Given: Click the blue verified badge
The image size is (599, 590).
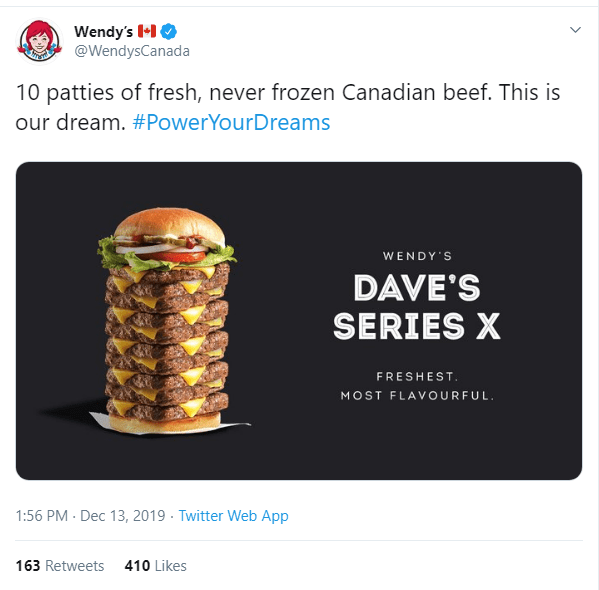Looking at the screenshot, I should (168, 31).
